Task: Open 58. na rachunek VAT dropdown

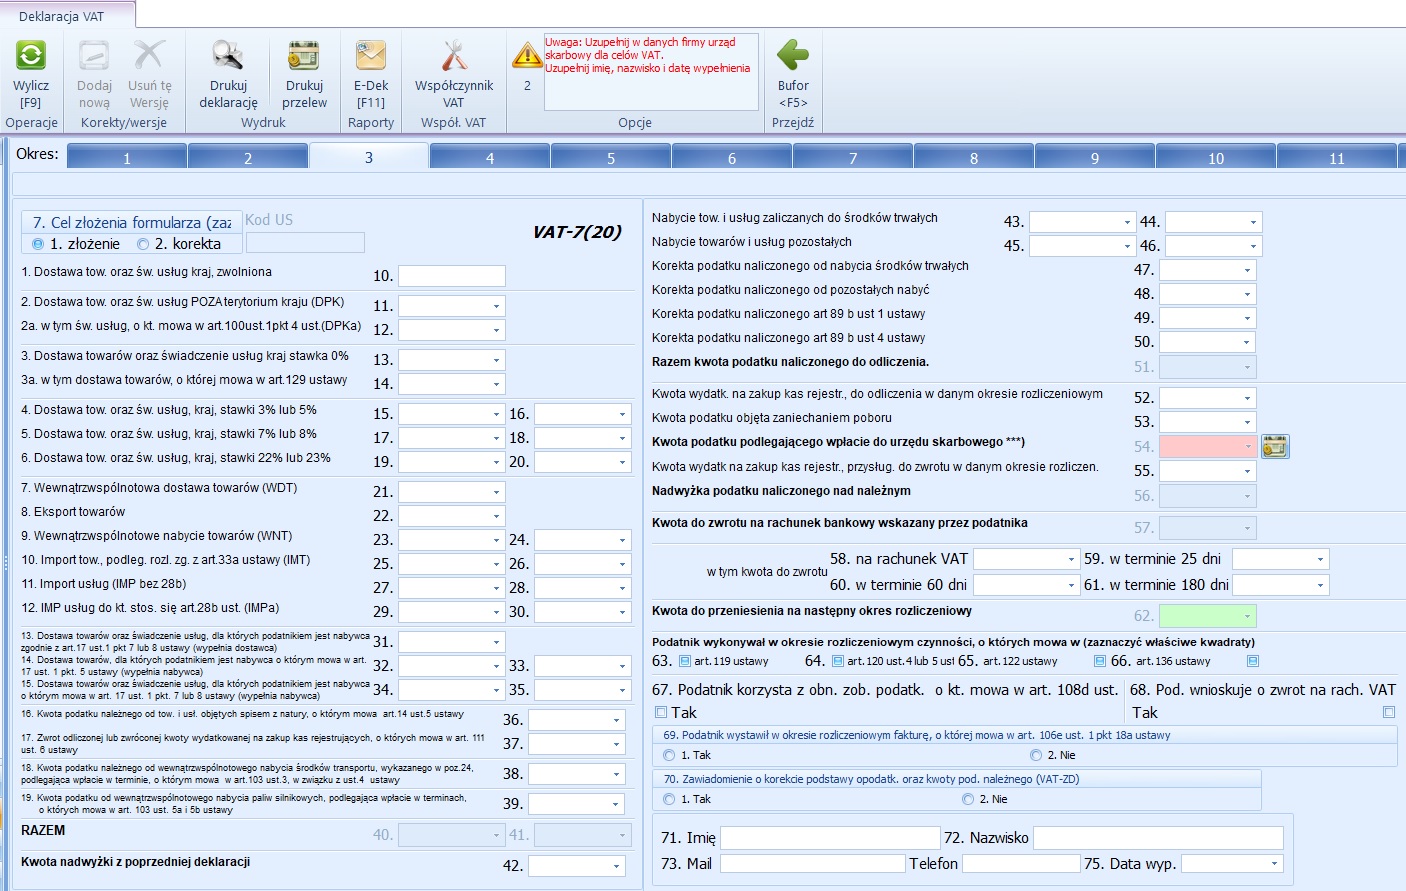Action: click(x=1071, y=559)
